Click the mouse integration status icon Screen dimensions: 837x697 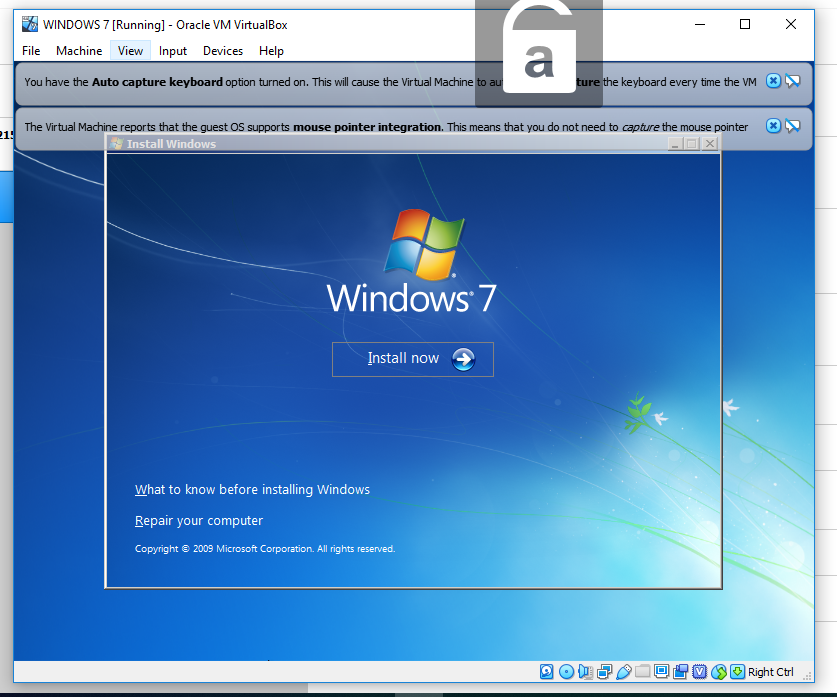point(718,671)
